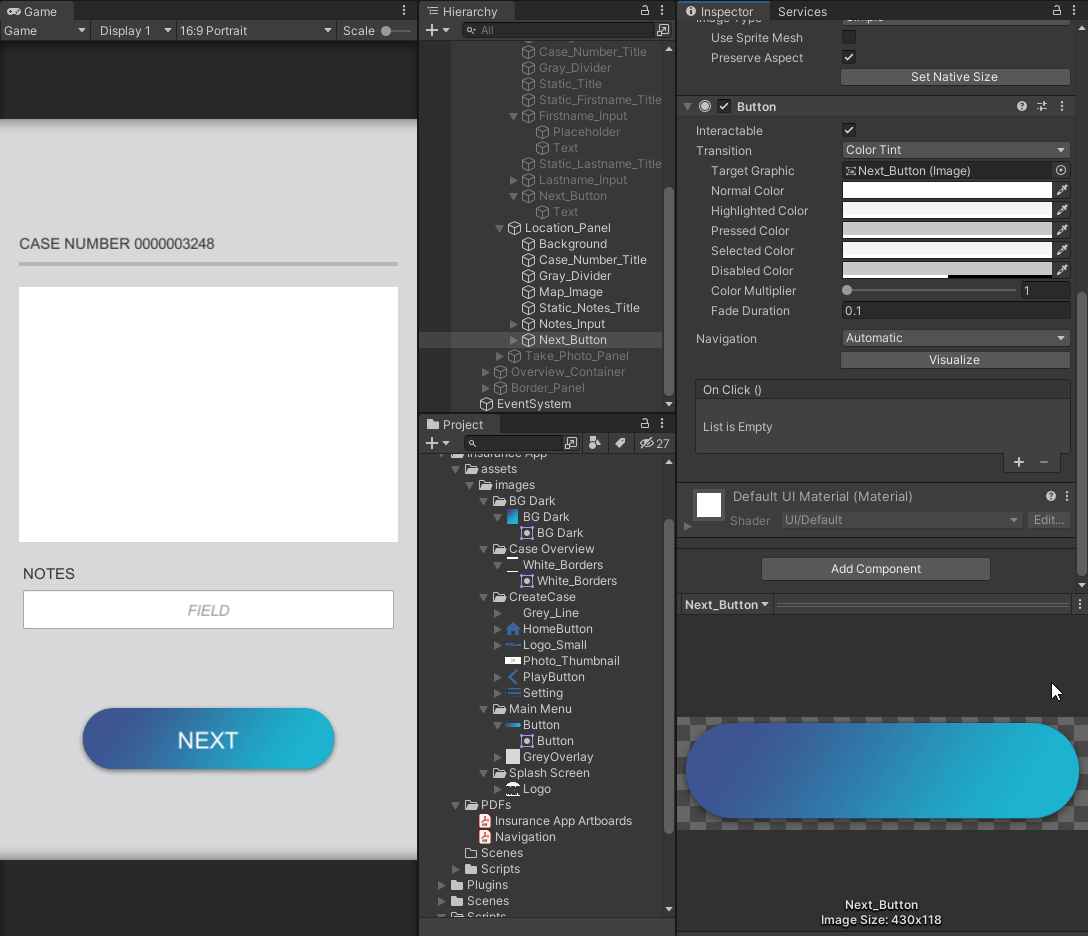1088x936 pixels.
Task: Open Normal Color swatch
Action: point(947,190)
